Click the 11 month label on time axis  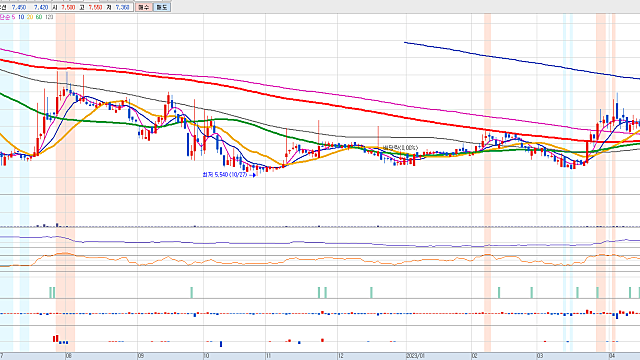tap(268, 356)
